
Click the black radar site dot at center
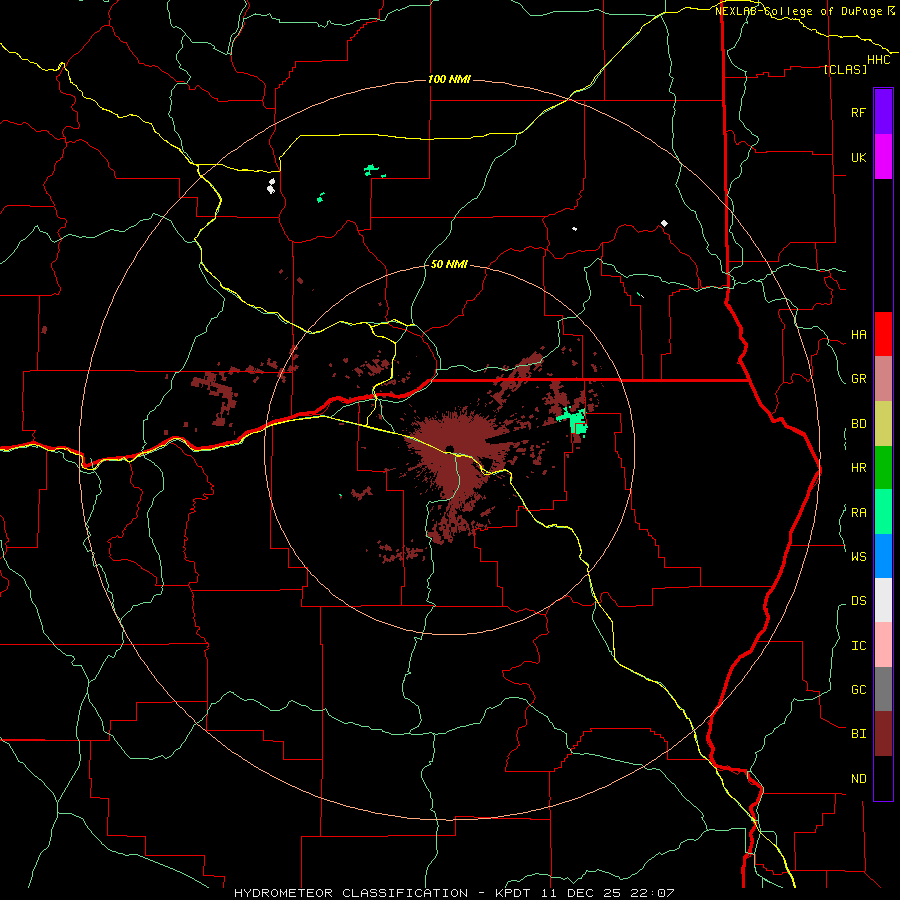449,449
